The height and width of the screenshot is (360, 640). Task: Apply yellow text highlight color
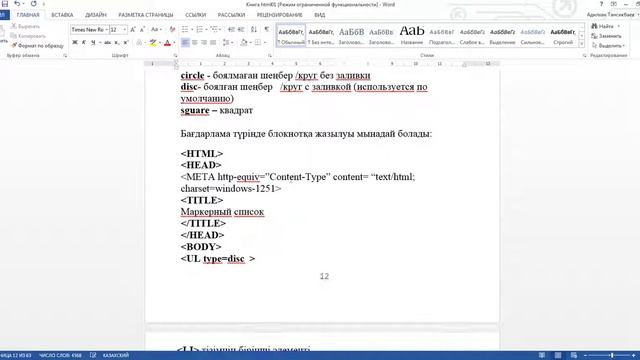[153, 42]
